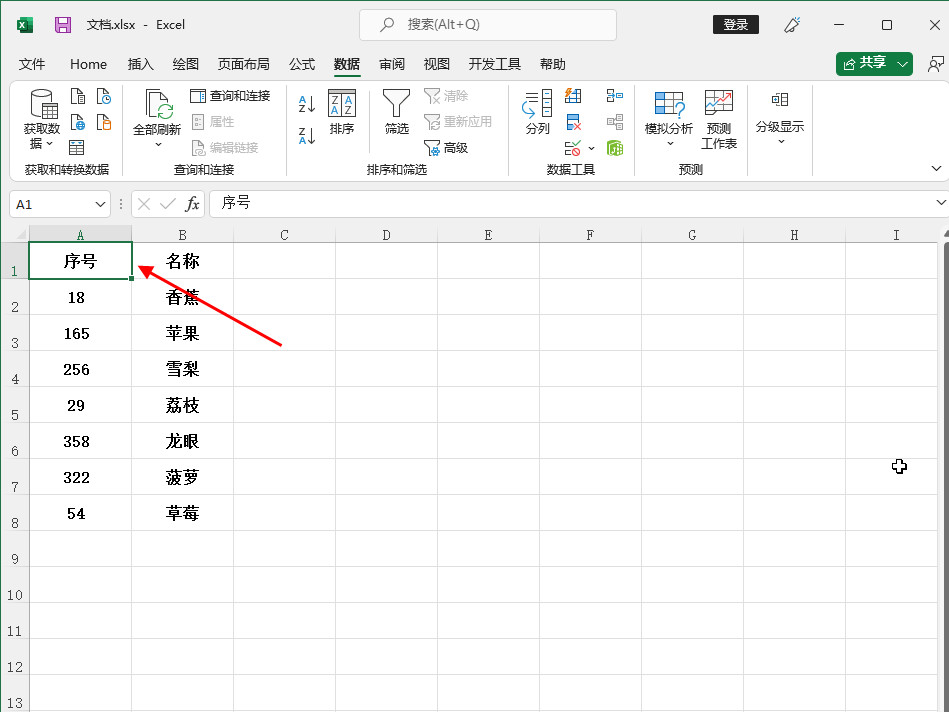Select the cell containing 苹果
Image resolution: width=949 pixels, height=712 pixels.
point(182,333)
